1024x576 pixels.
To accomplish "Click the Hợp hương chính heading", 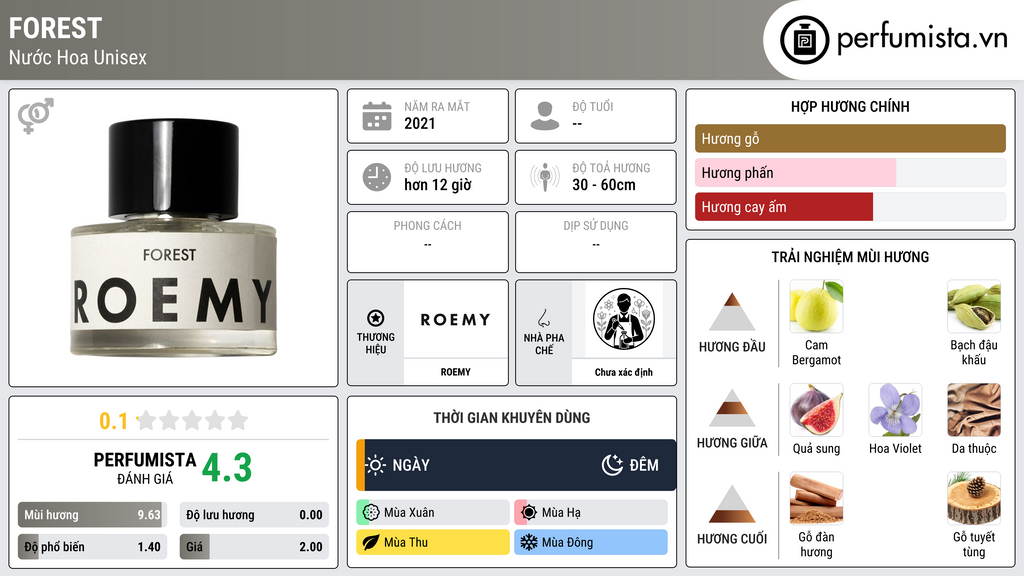I will 850,106.
